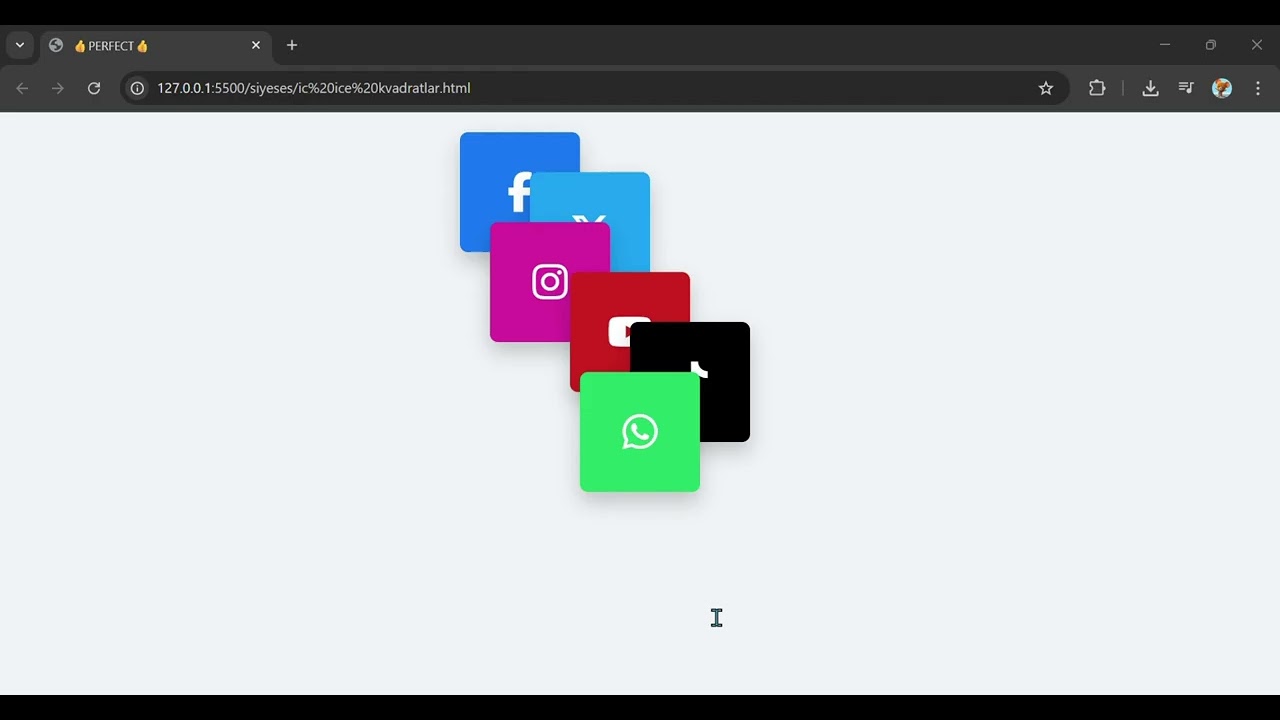Expand the tab search dropdown

click(x=20, y=45)
